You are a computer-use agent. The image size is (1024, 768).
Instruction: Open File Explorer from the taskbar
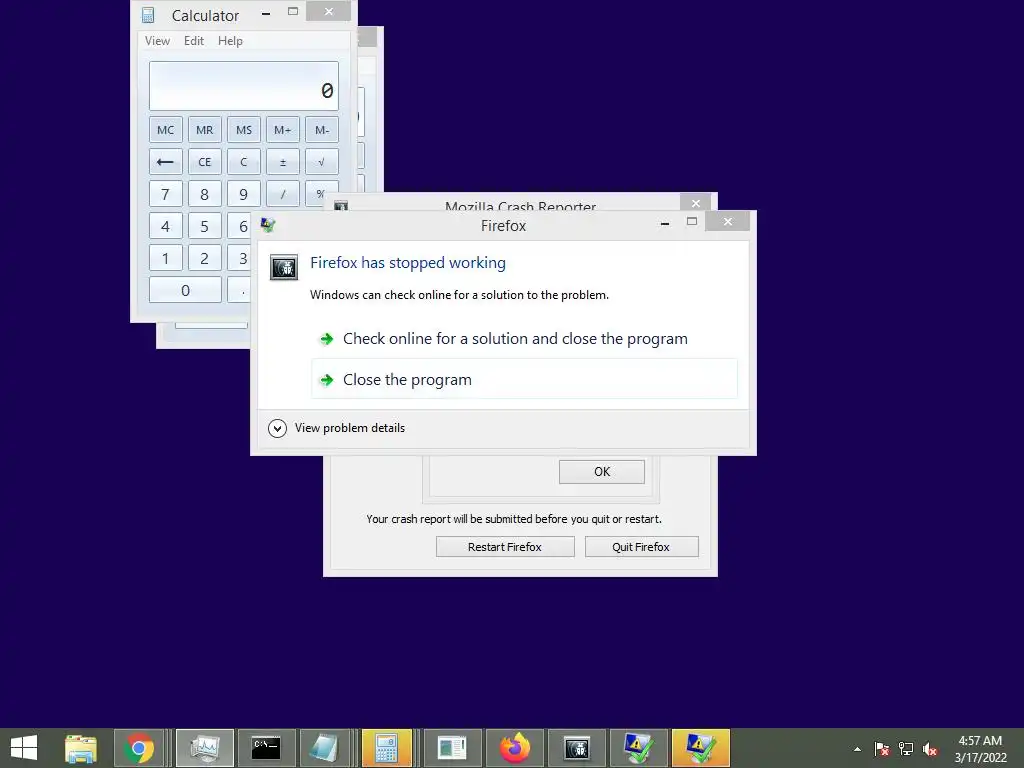[80, 748]
